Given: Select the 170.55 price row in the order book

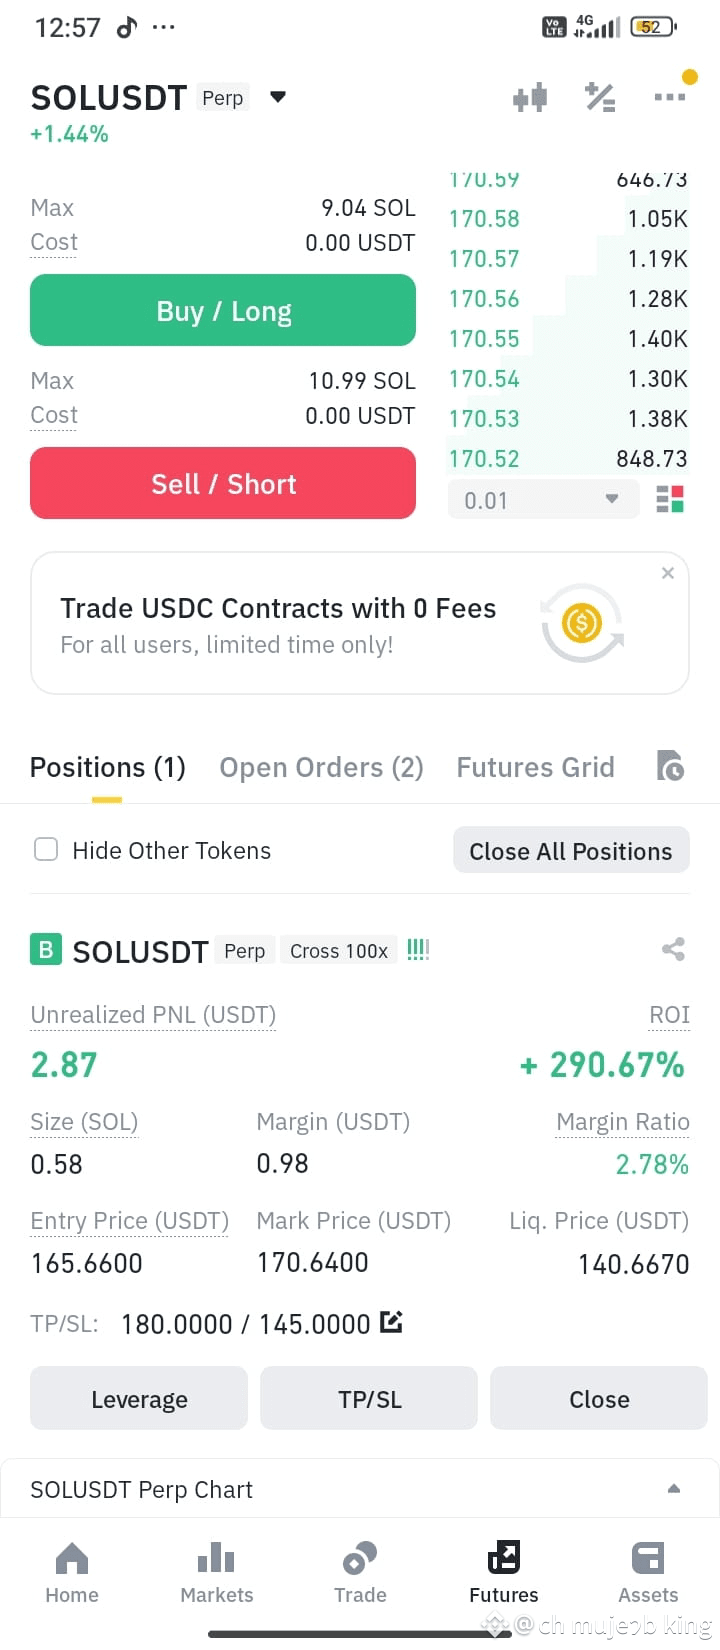Looking at the screenshot, I should (x=568, y=339).
